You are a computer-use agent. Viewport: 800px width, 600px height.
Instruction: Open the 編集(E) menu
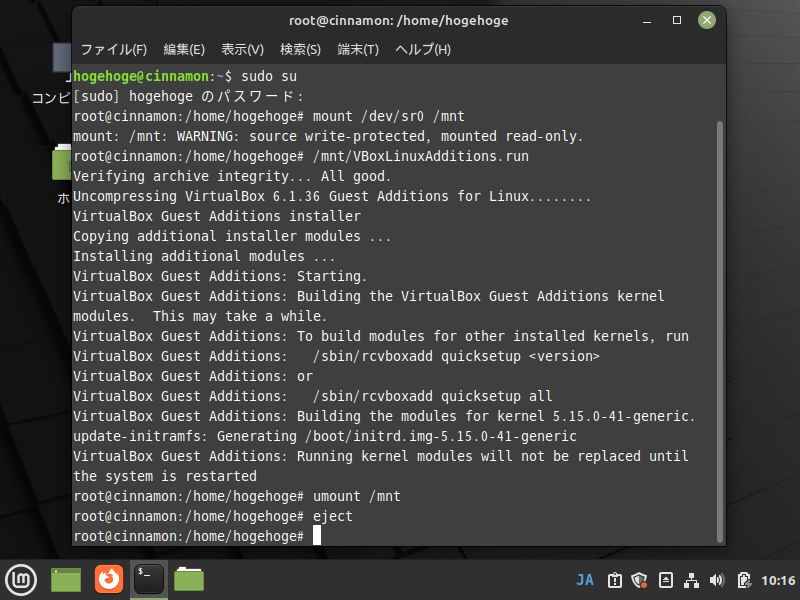pyautogui.click(x=184, y=49)
